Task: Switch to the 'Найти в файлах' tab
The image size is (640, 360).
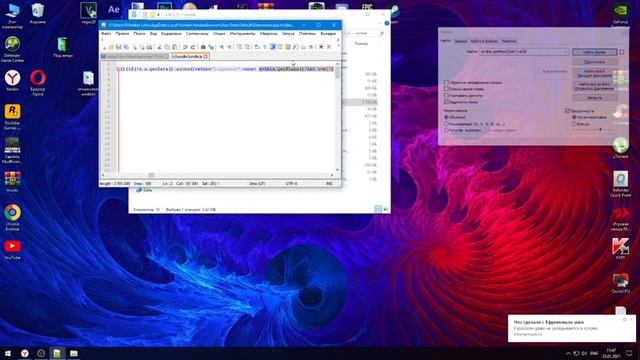Action: click(484, 41)
